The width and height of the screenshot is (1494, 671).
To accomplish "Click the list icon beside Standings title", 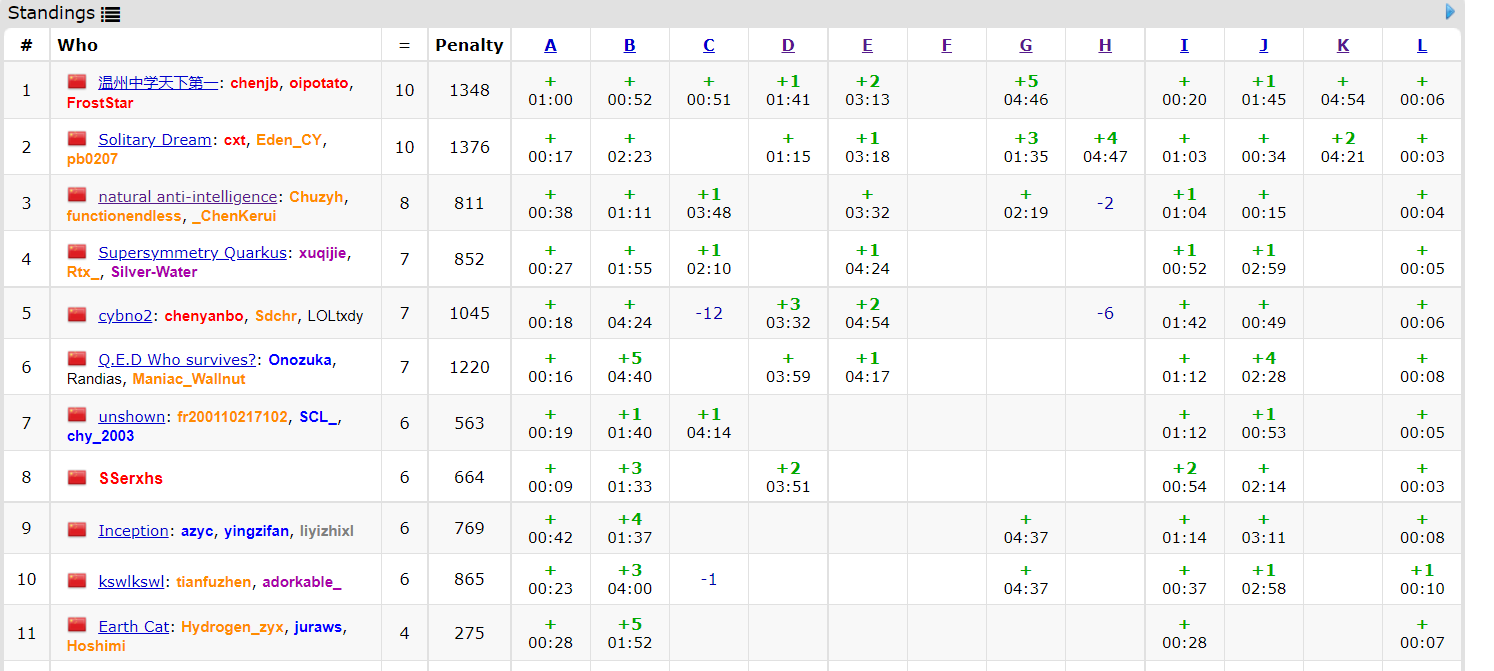I will [110, 14].
